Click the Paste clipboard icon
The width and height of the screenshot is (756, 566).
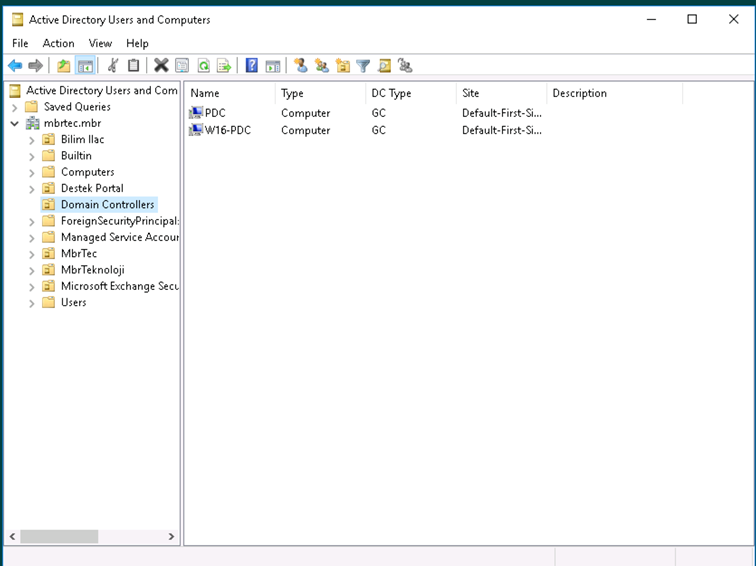(134, 66)
